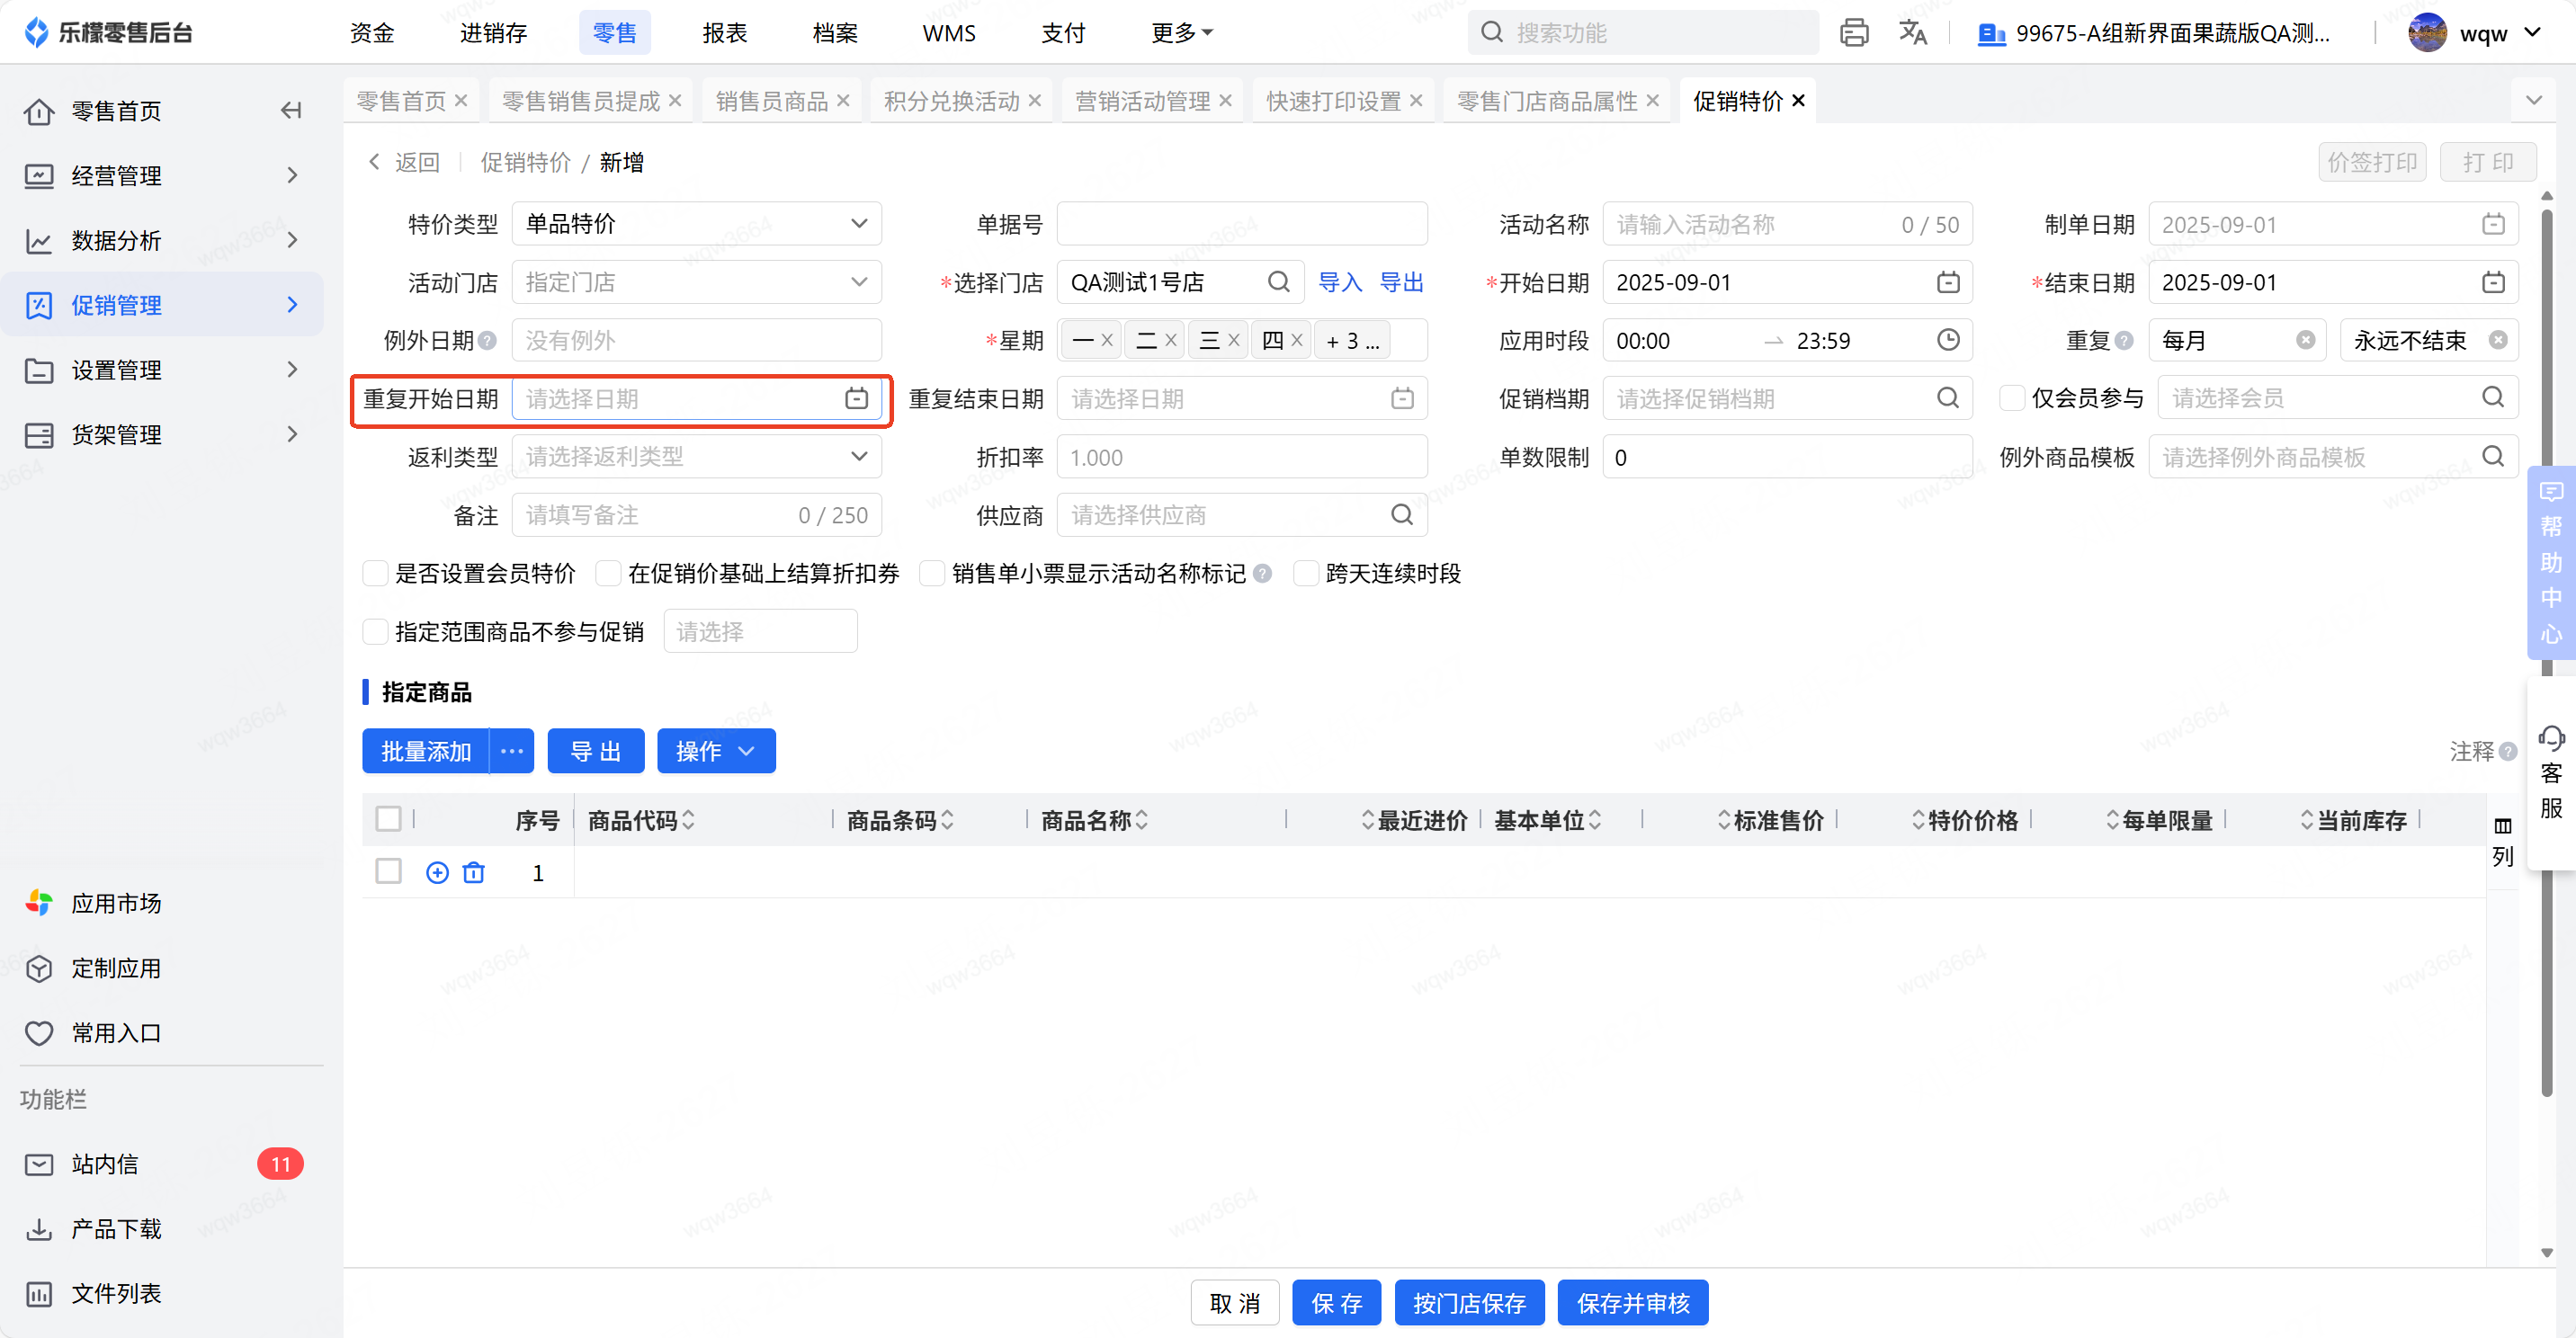Click 搜索功能 search box
This screenshot has height=1338, width=2576.
(1642, 33)
